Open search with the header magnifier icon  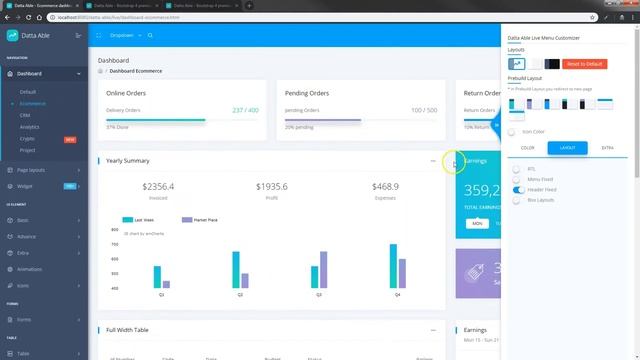(x=150, y=36)
